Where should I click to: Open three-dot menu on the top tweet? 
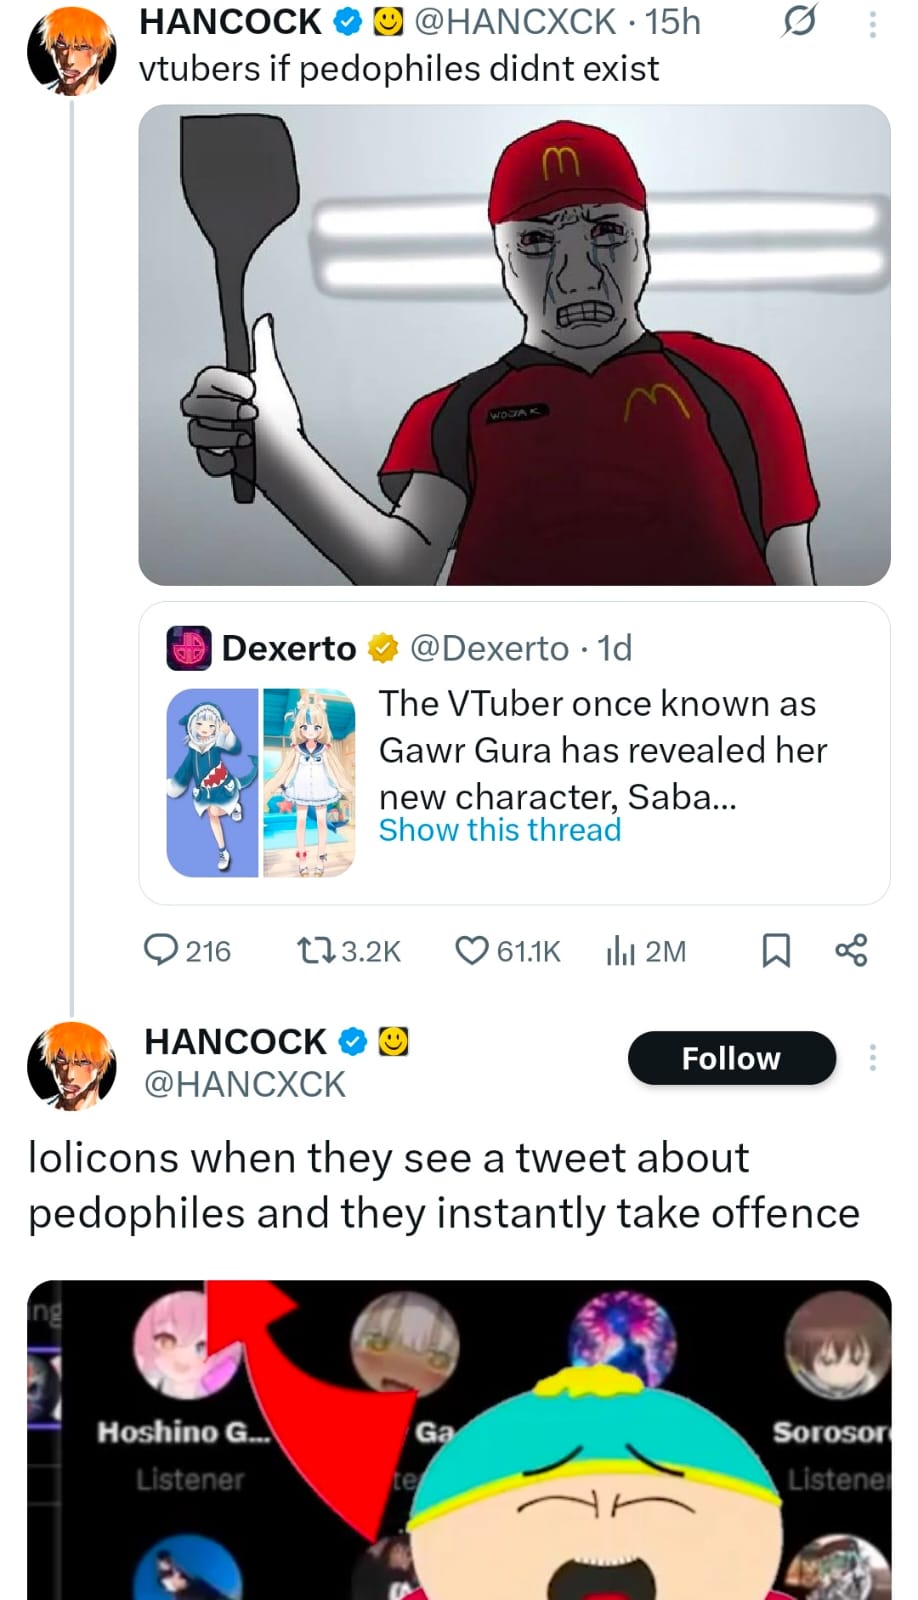coord(873,24)
